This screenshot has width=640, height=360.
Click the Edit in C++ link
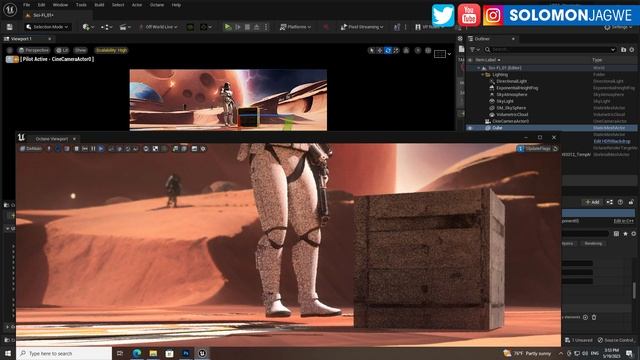(x=623, y=221)
